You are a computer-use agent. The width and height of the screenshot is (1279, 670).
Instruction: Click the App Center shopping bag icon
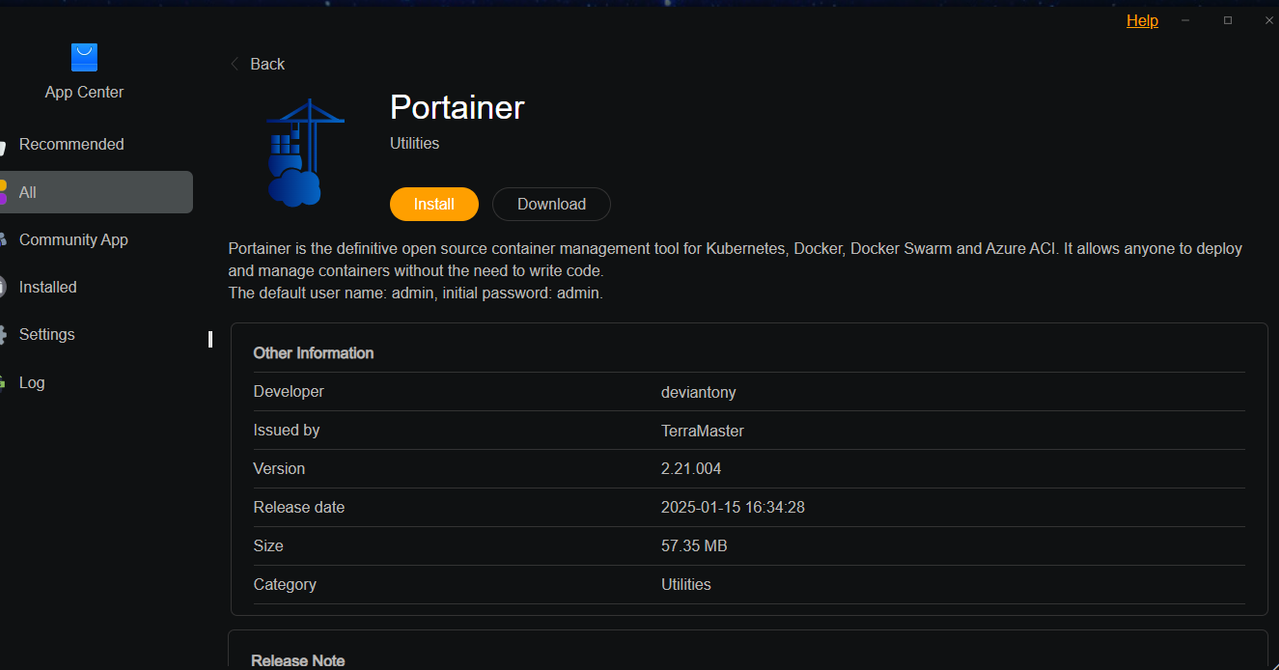tap(84, 57)
